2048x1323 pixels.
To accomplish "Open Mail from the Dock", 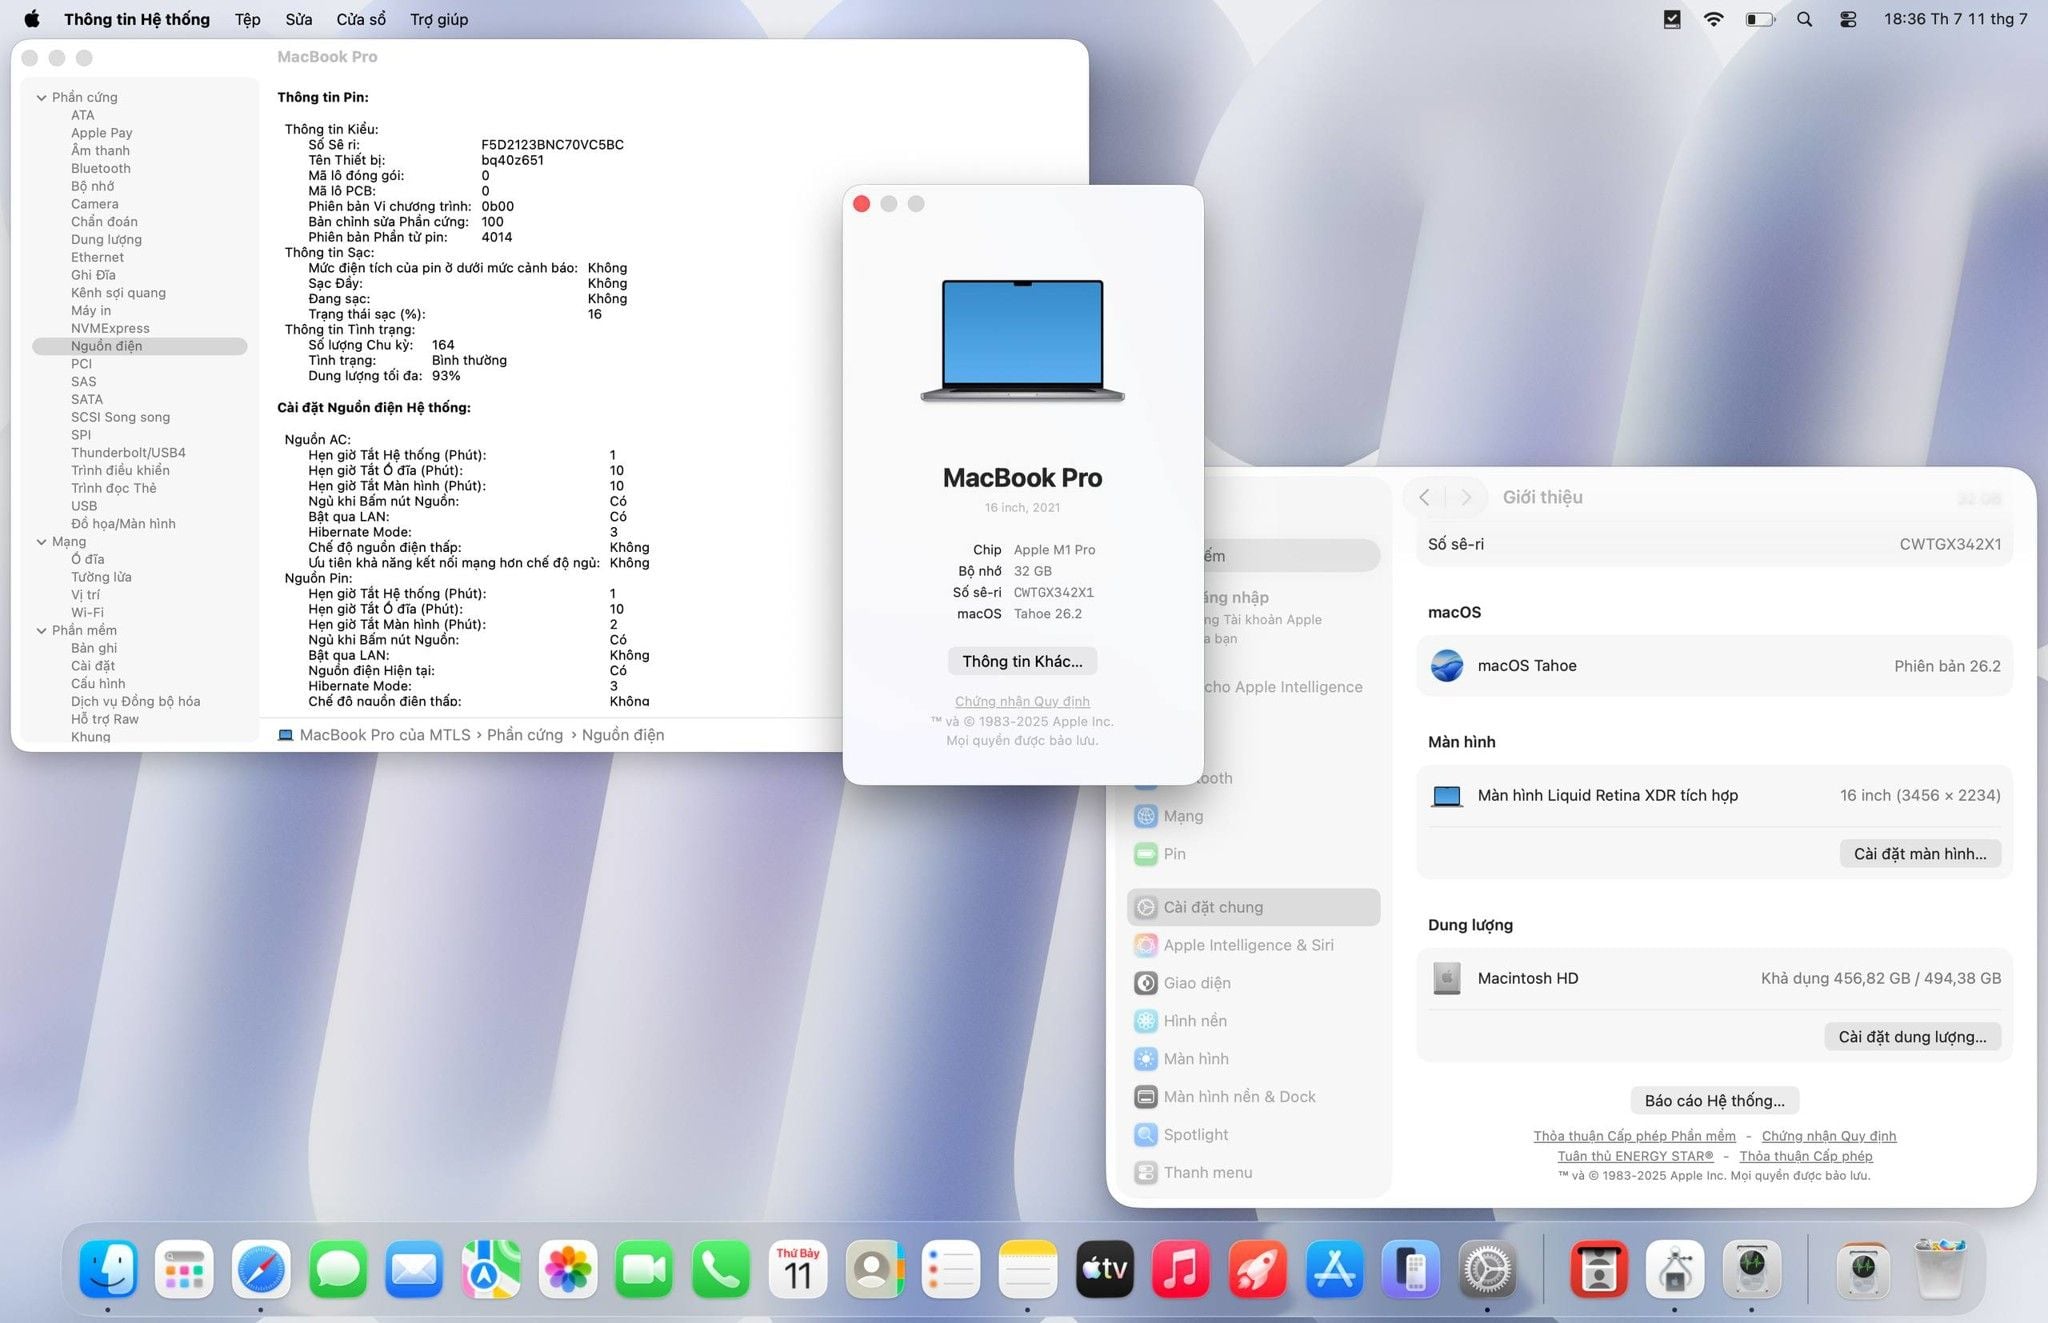I will click(414, 1269).
